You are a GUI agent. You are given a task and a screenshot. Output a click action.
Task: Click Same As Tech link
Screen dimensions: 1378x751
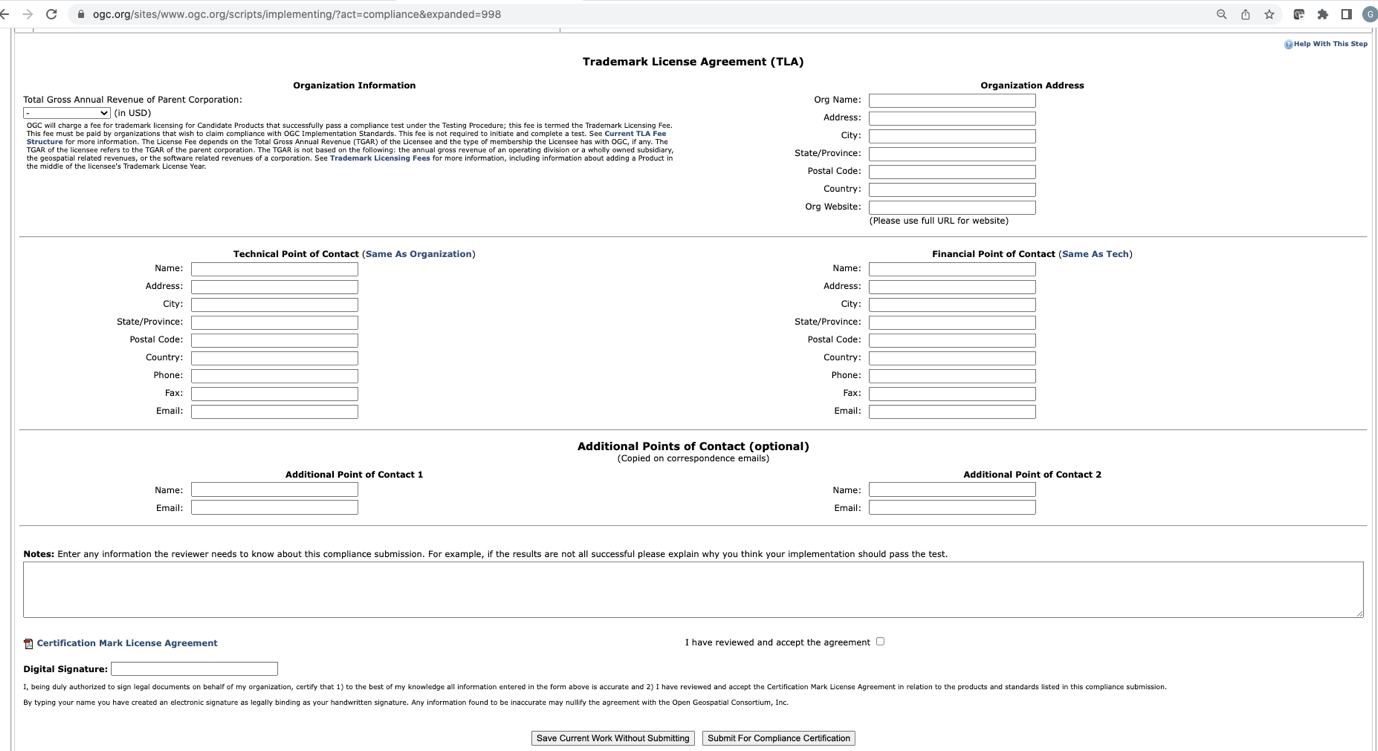pyautogui.click(x=1095, y=254)
